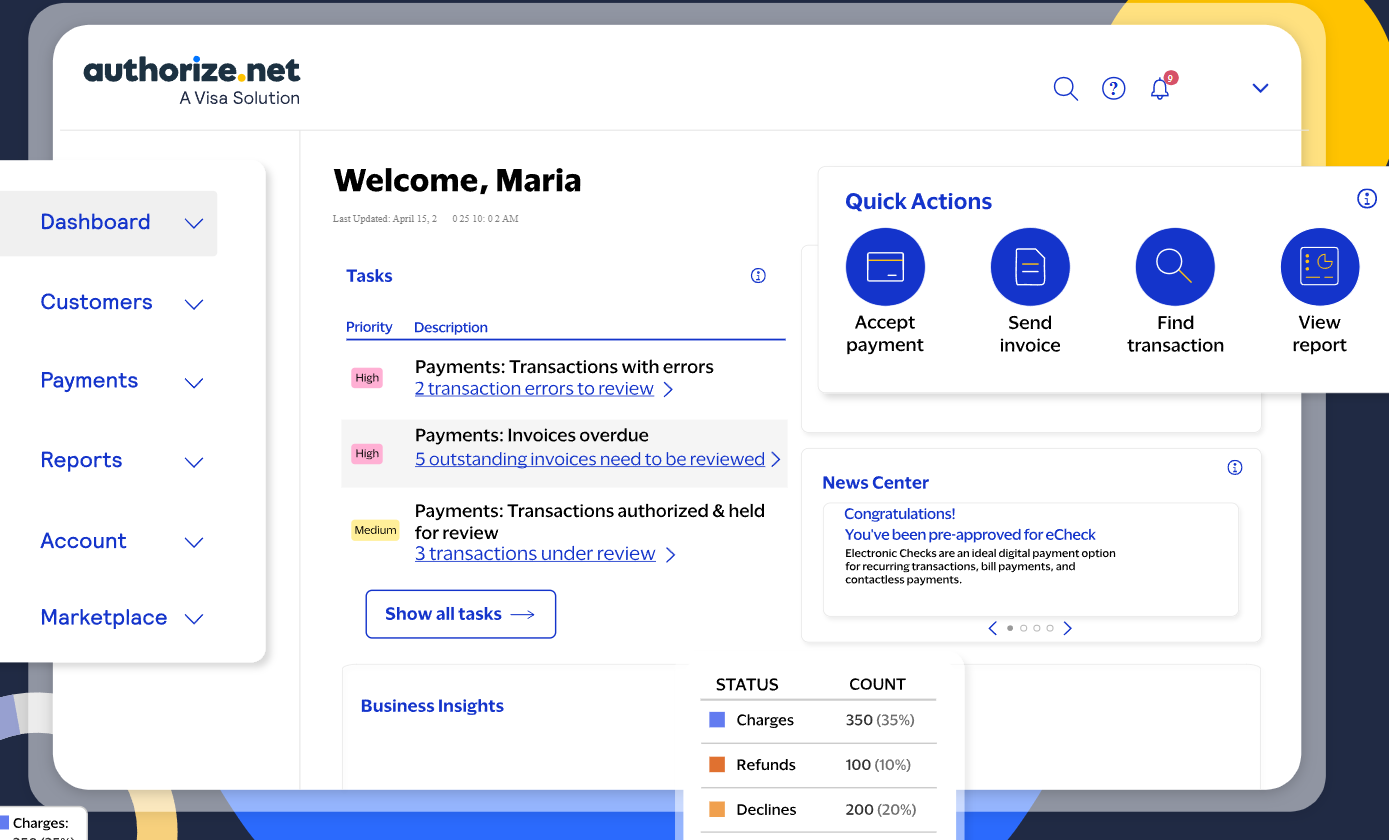This screenshot has width=1389, height=840.
Task: Open help via the question mark icon
Action: tap(1113, 88)
